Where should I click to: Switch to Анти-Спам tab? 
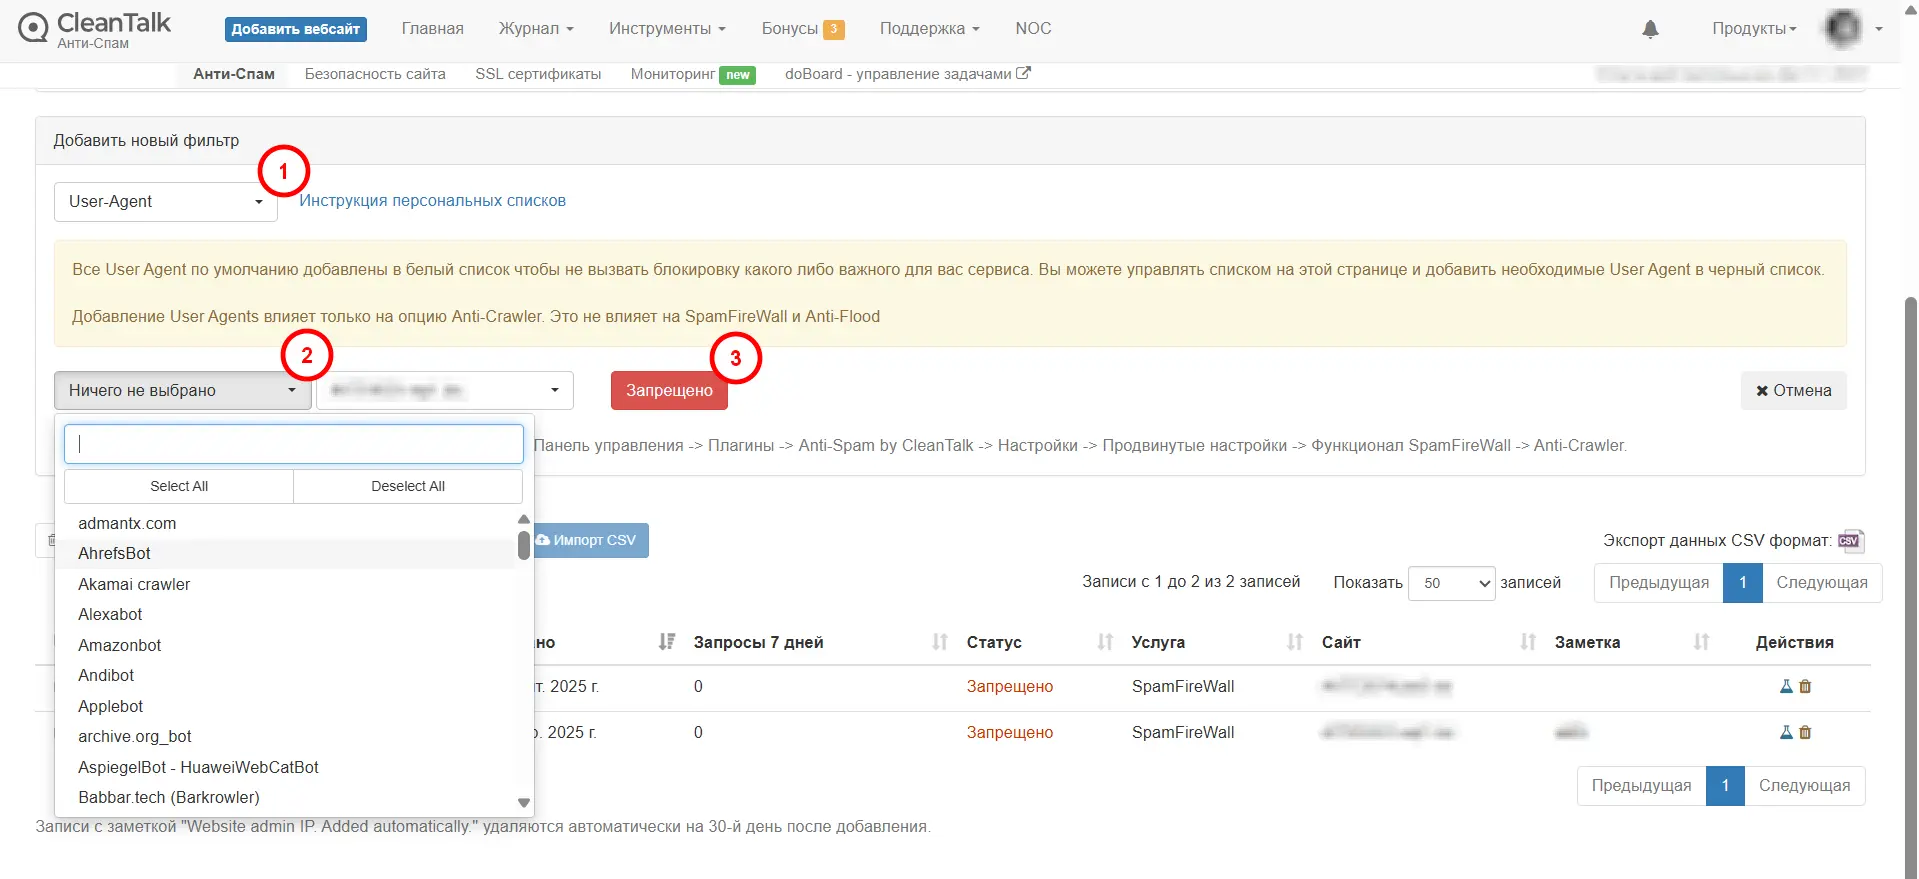point(234,74)
